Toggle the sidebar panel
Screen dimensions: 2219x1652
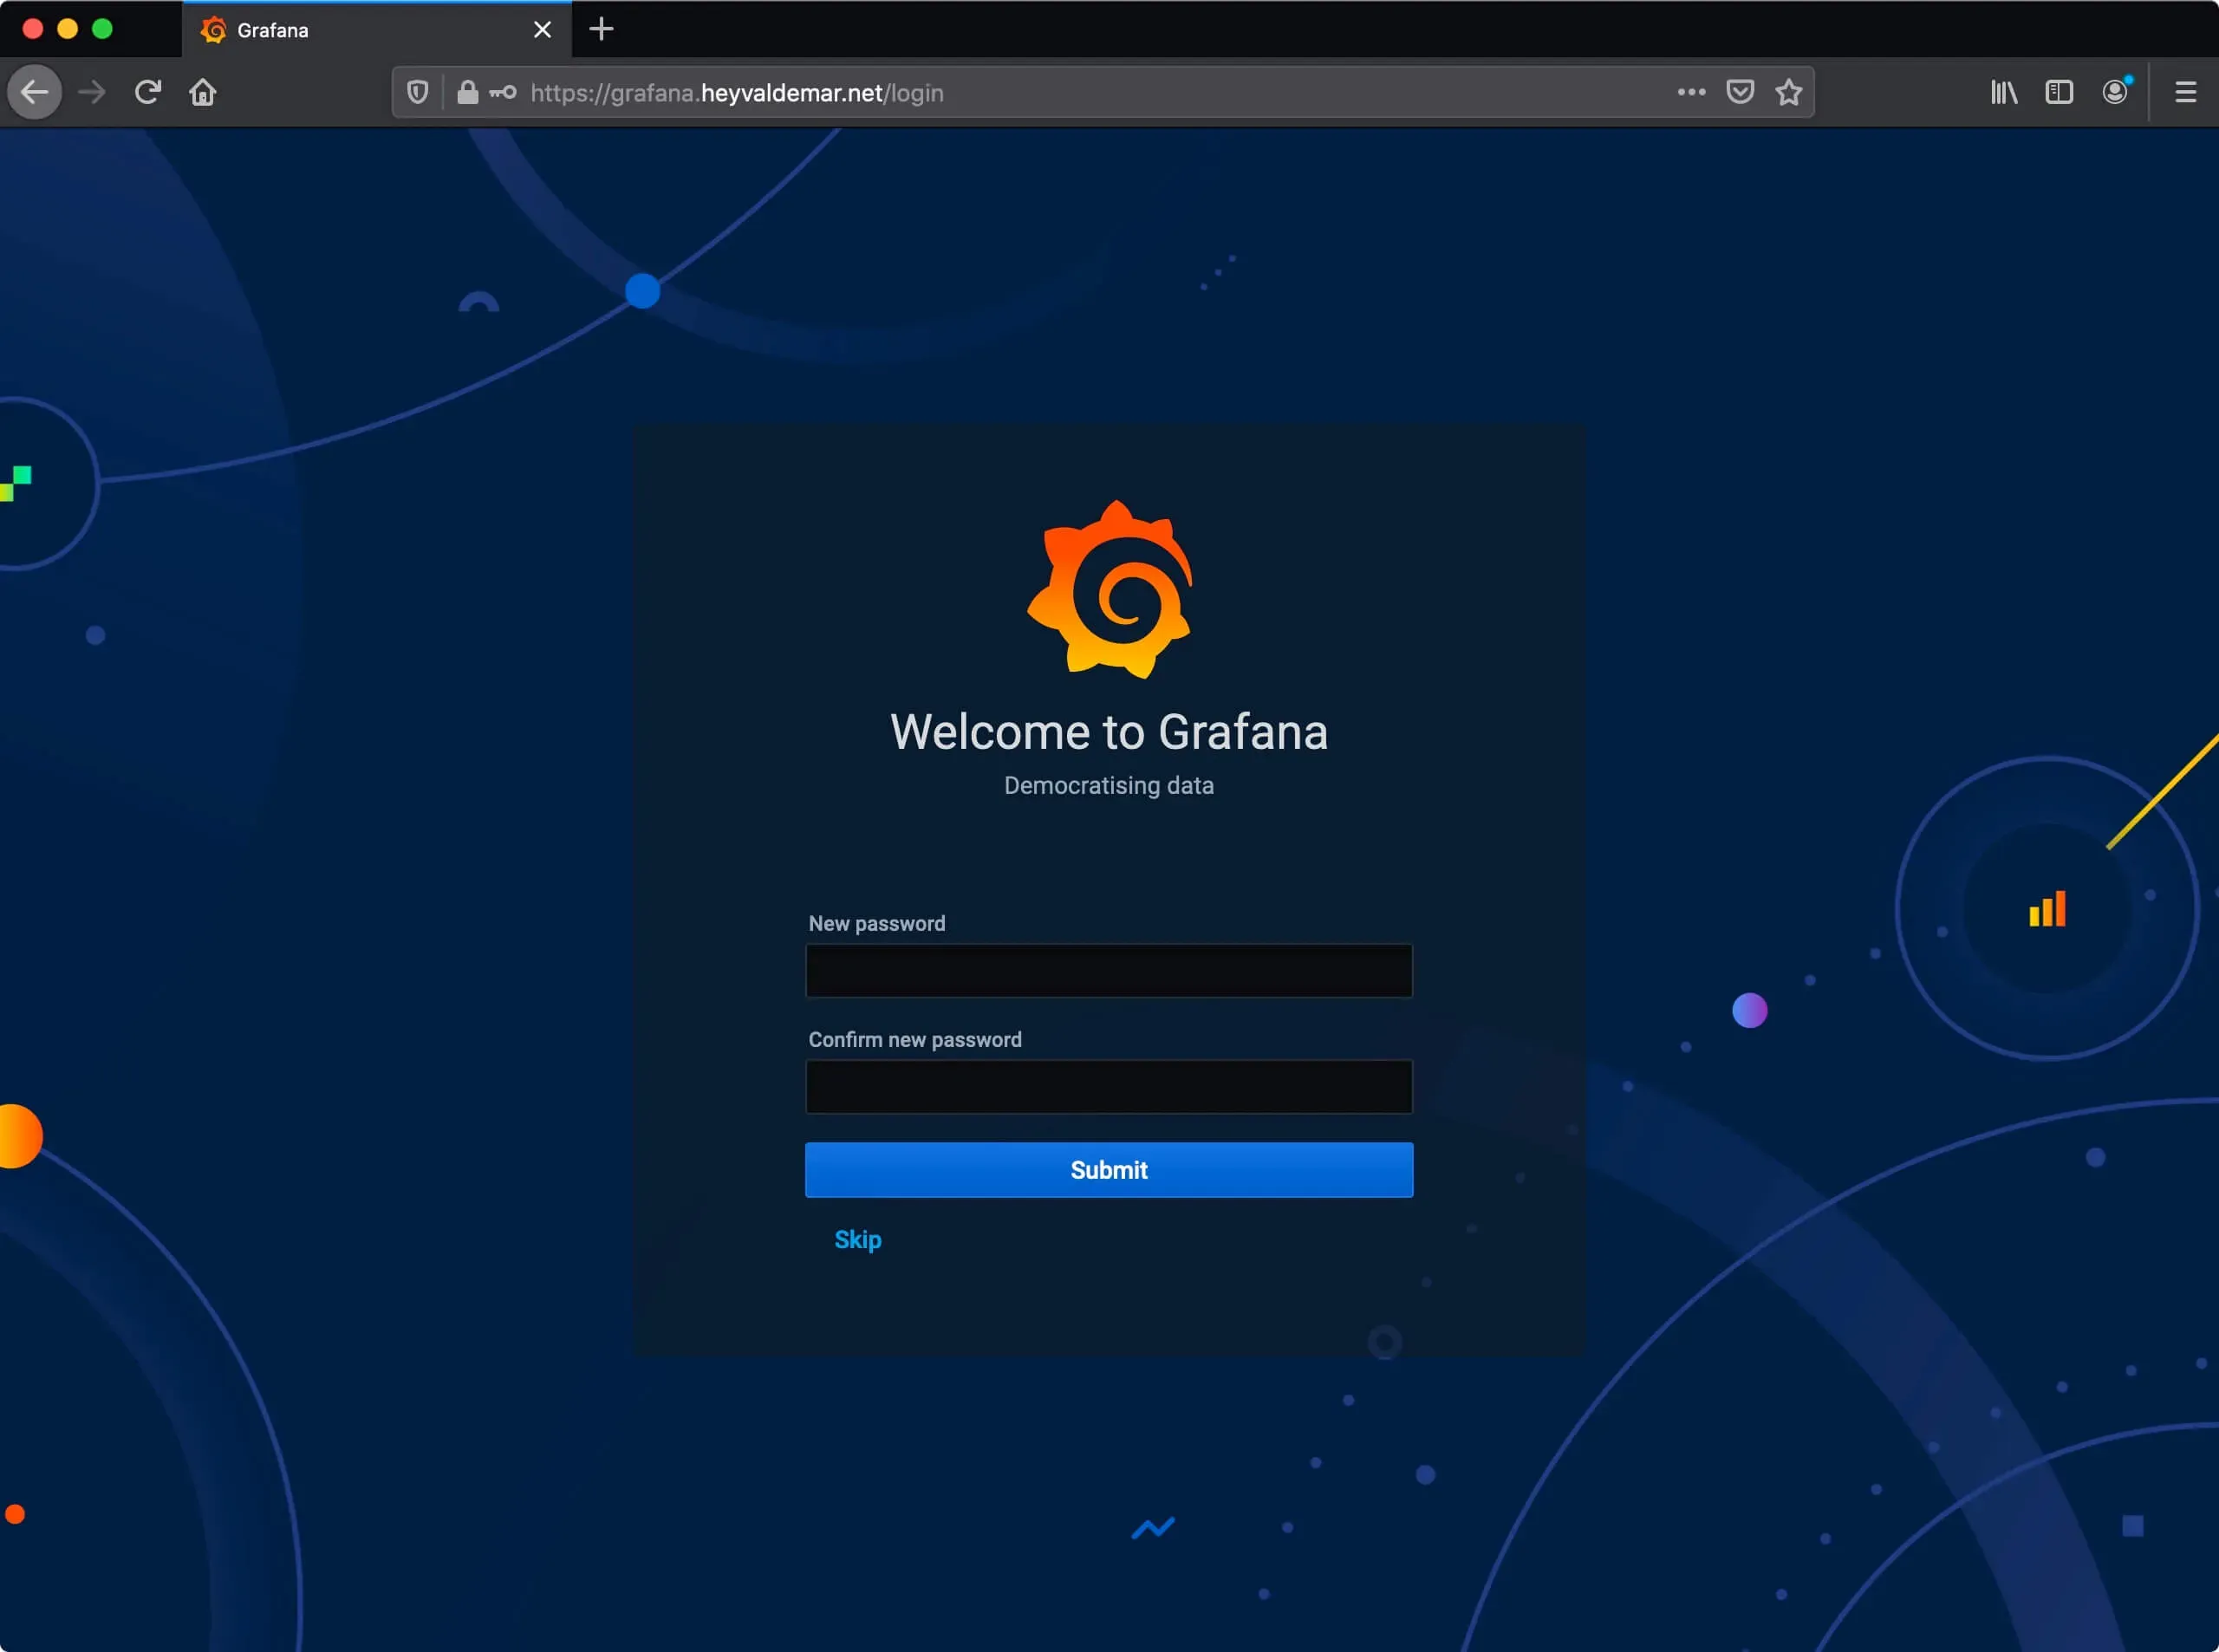[2059, 92]
